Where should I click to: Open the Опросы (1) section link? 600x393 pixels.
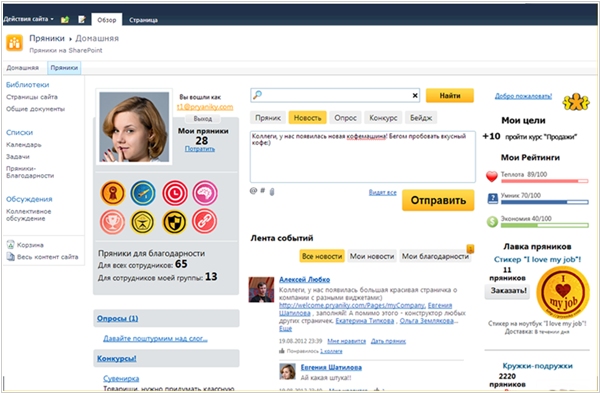tap(117, 318)
